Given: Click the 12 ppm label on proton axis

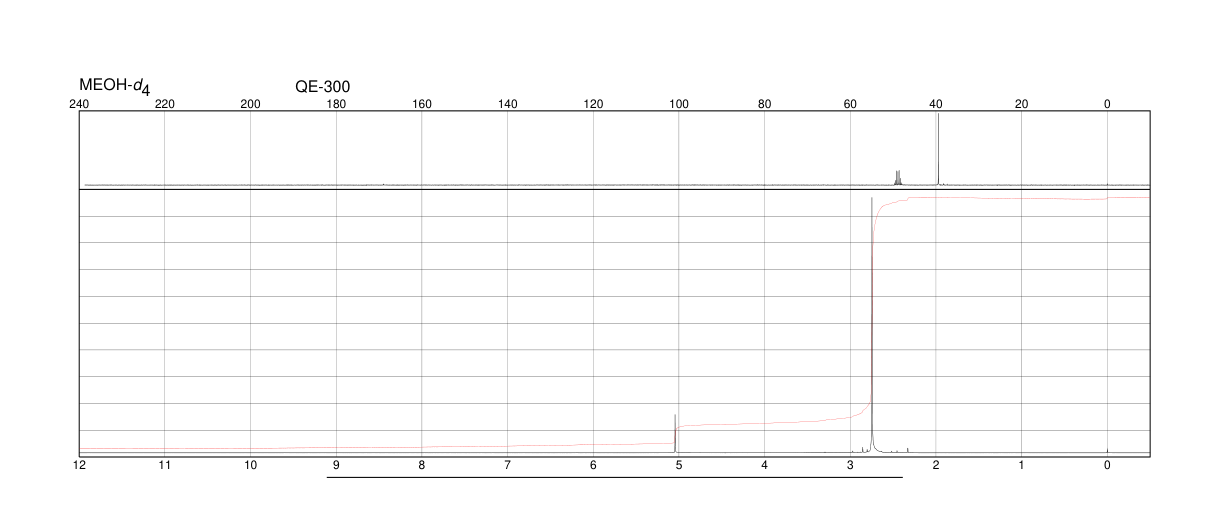Looking at the screenshot, I should pos(79,465).
